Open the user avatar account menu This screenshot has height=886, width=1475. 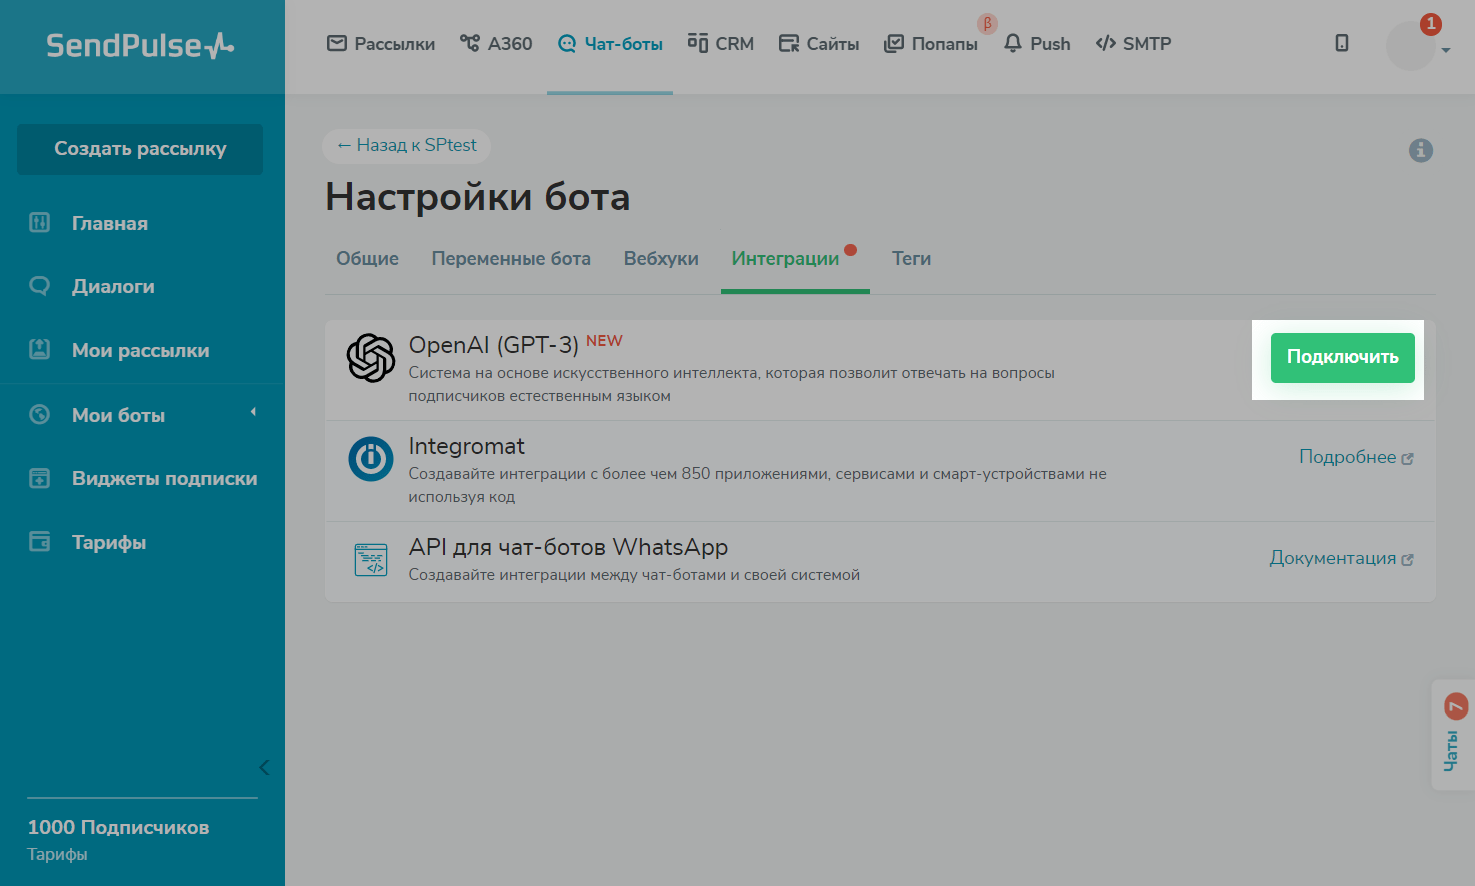coord(1411,46)
